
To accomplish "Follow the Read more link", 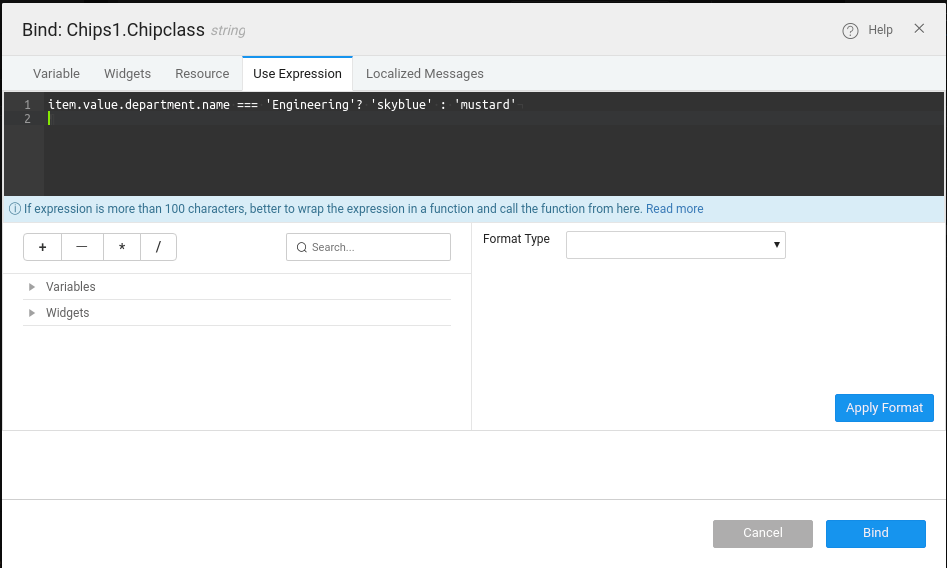I will pyautogui.click(x=674, y=209).
